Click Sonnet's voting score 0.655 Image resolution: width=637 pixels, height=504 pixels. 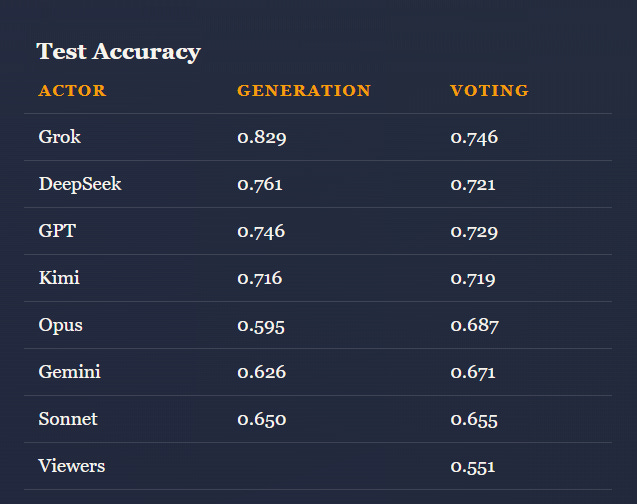(x=474, y=420)
